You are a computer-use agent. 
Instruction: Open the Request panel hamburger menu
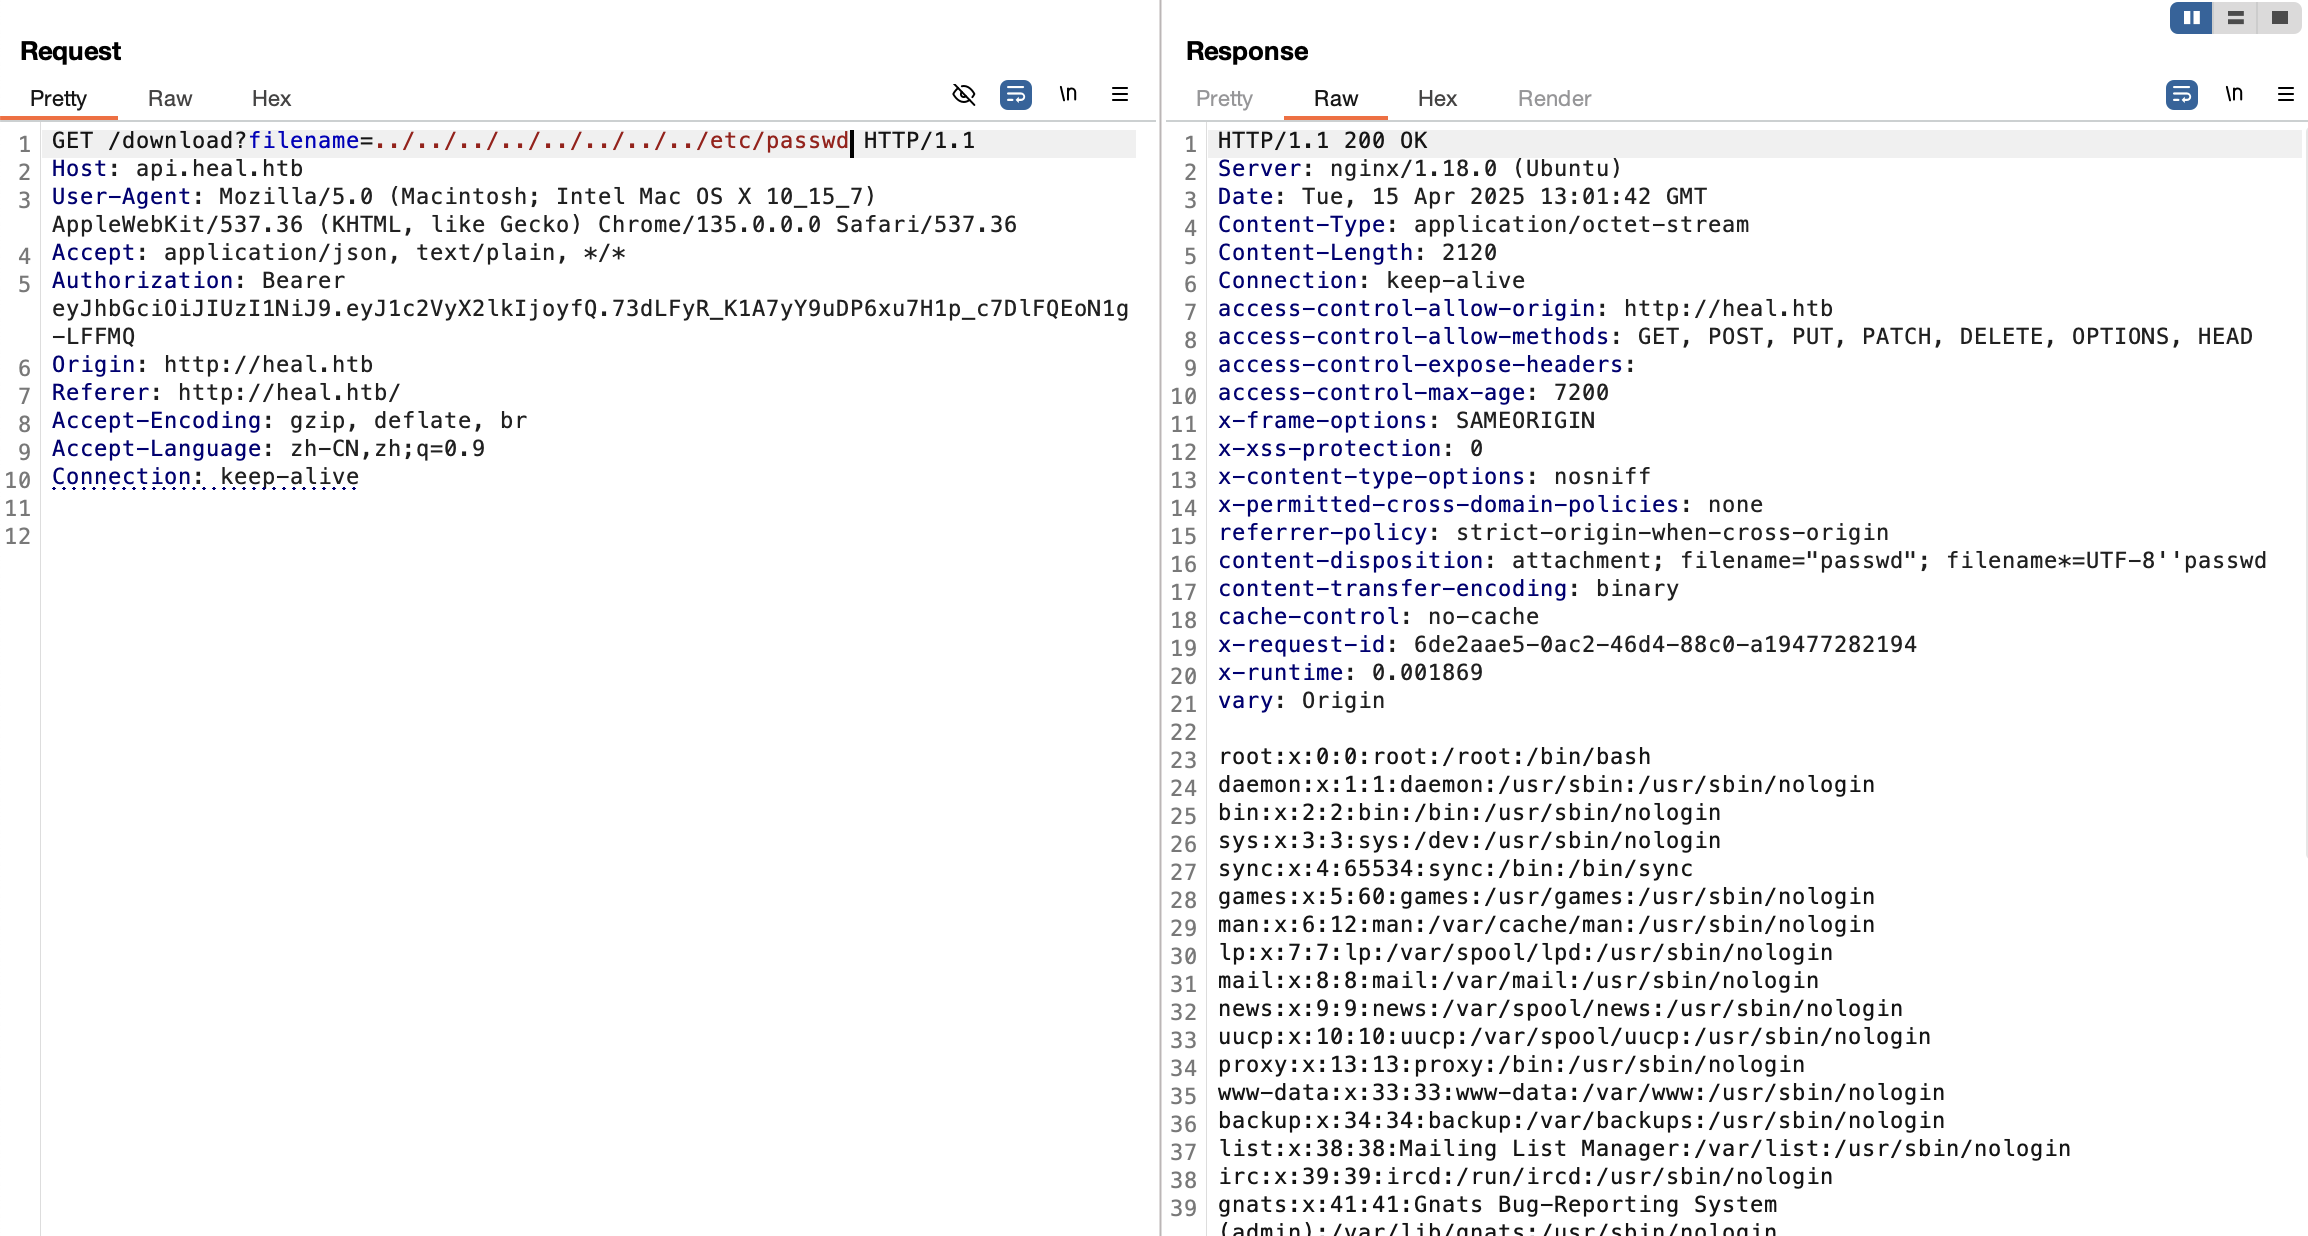[x=1120, y=94]
